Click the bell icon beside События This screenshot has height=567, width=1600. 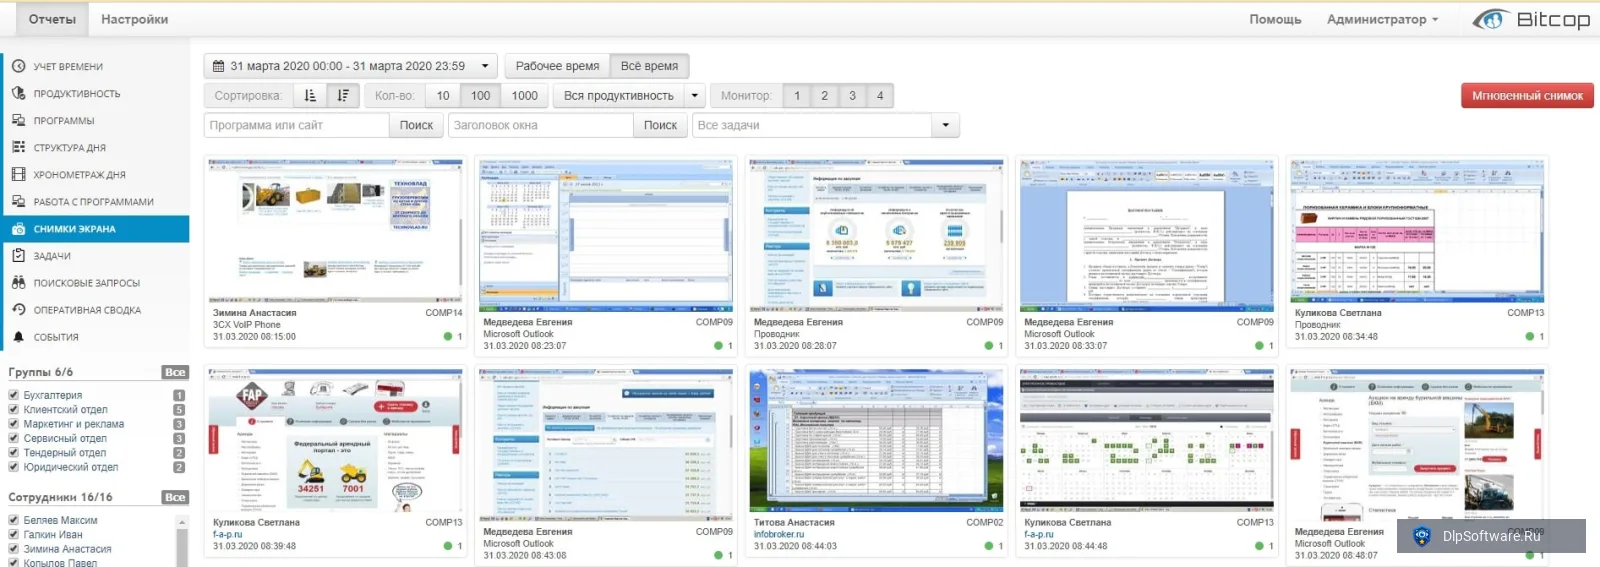[18, 337]
